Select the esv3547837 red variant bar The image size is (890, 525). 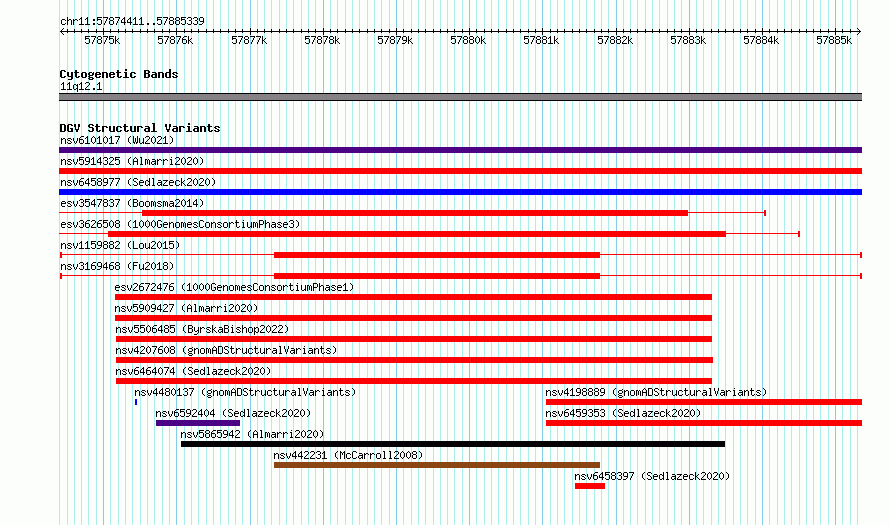(415, 213)
